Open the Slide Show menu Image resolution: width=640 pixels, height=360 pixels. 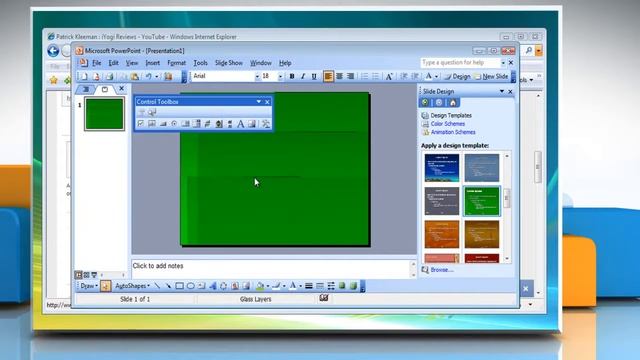point(229,63)
